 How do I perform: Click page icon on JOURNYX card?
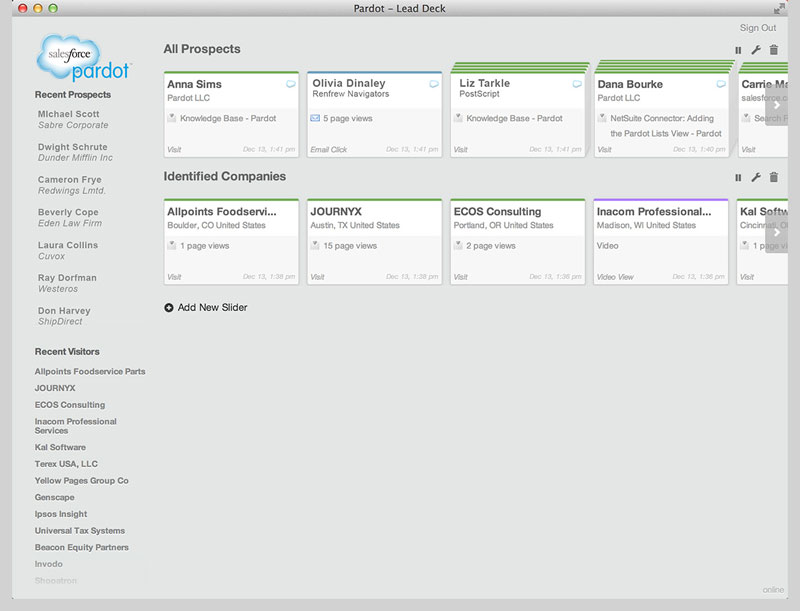click(315, 245)
